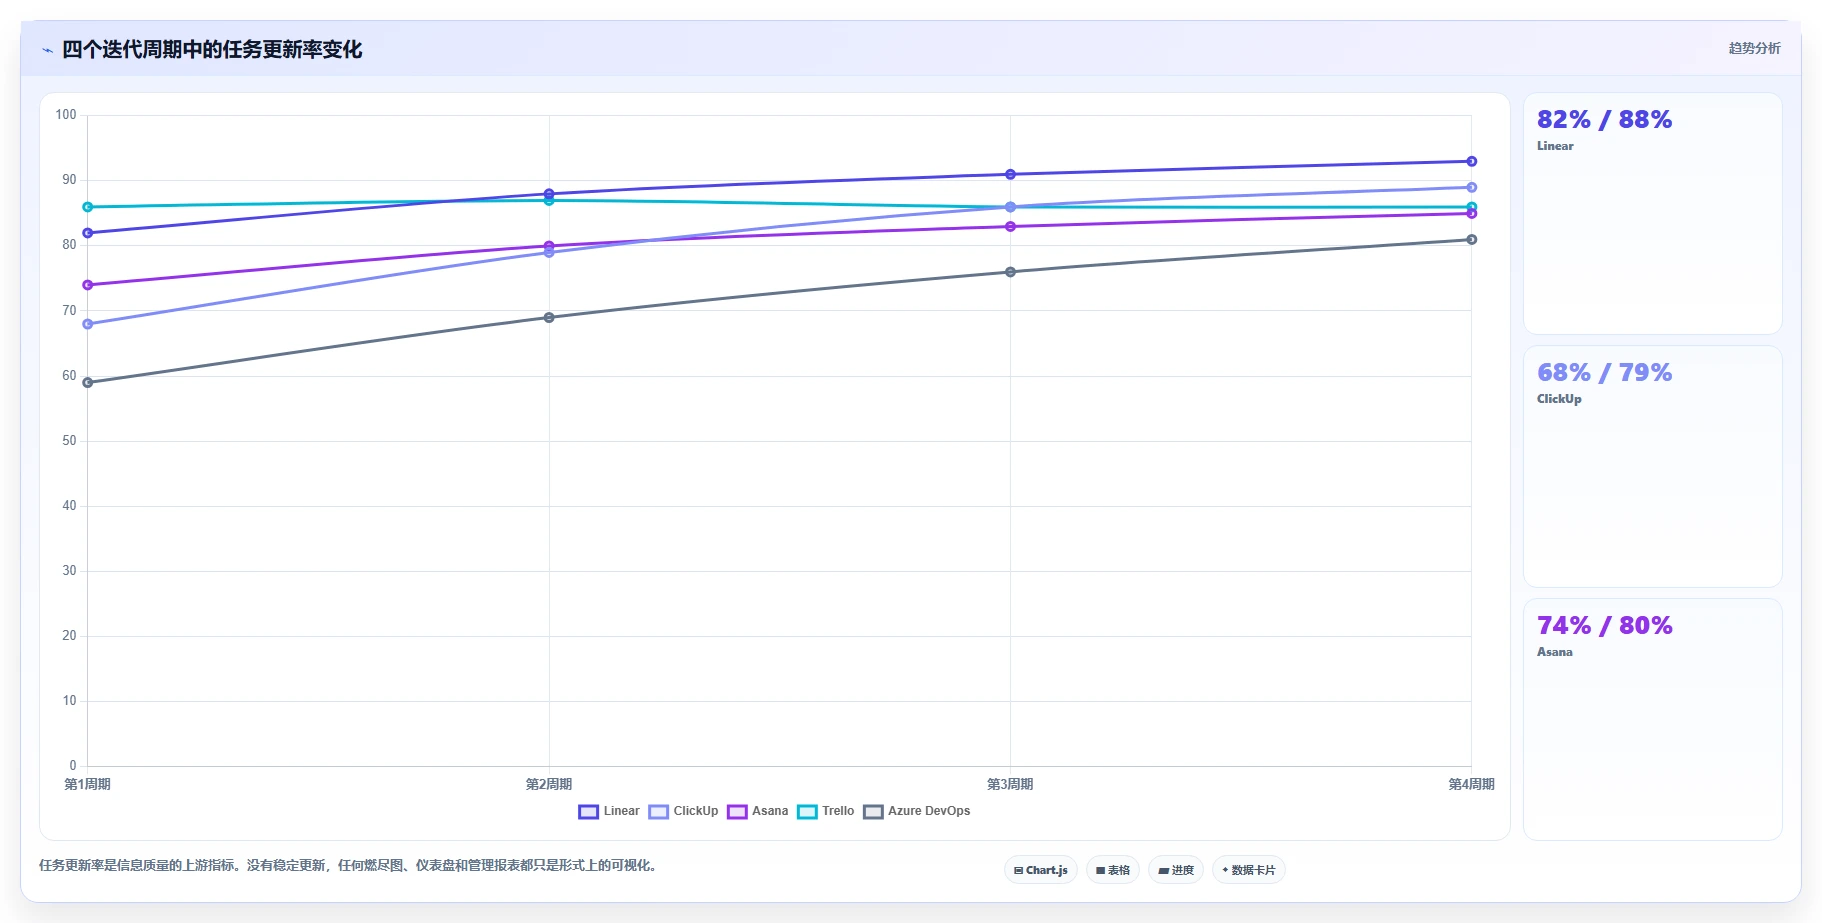The image size is (1822, 923).
Task: Toggle Azure DevOps series in the legend
Action: 917,811
